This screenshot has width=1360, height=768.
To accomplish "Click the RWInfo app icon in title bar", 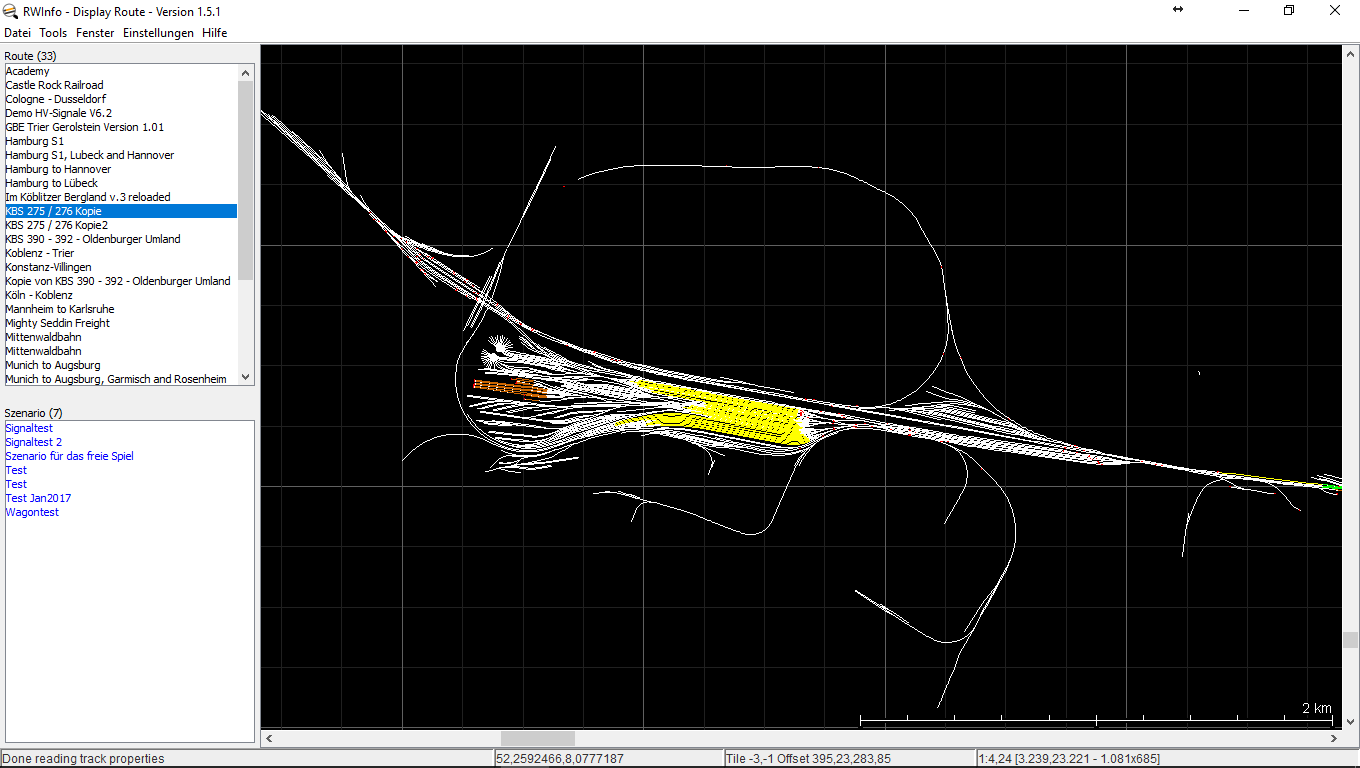I will 10,11.
